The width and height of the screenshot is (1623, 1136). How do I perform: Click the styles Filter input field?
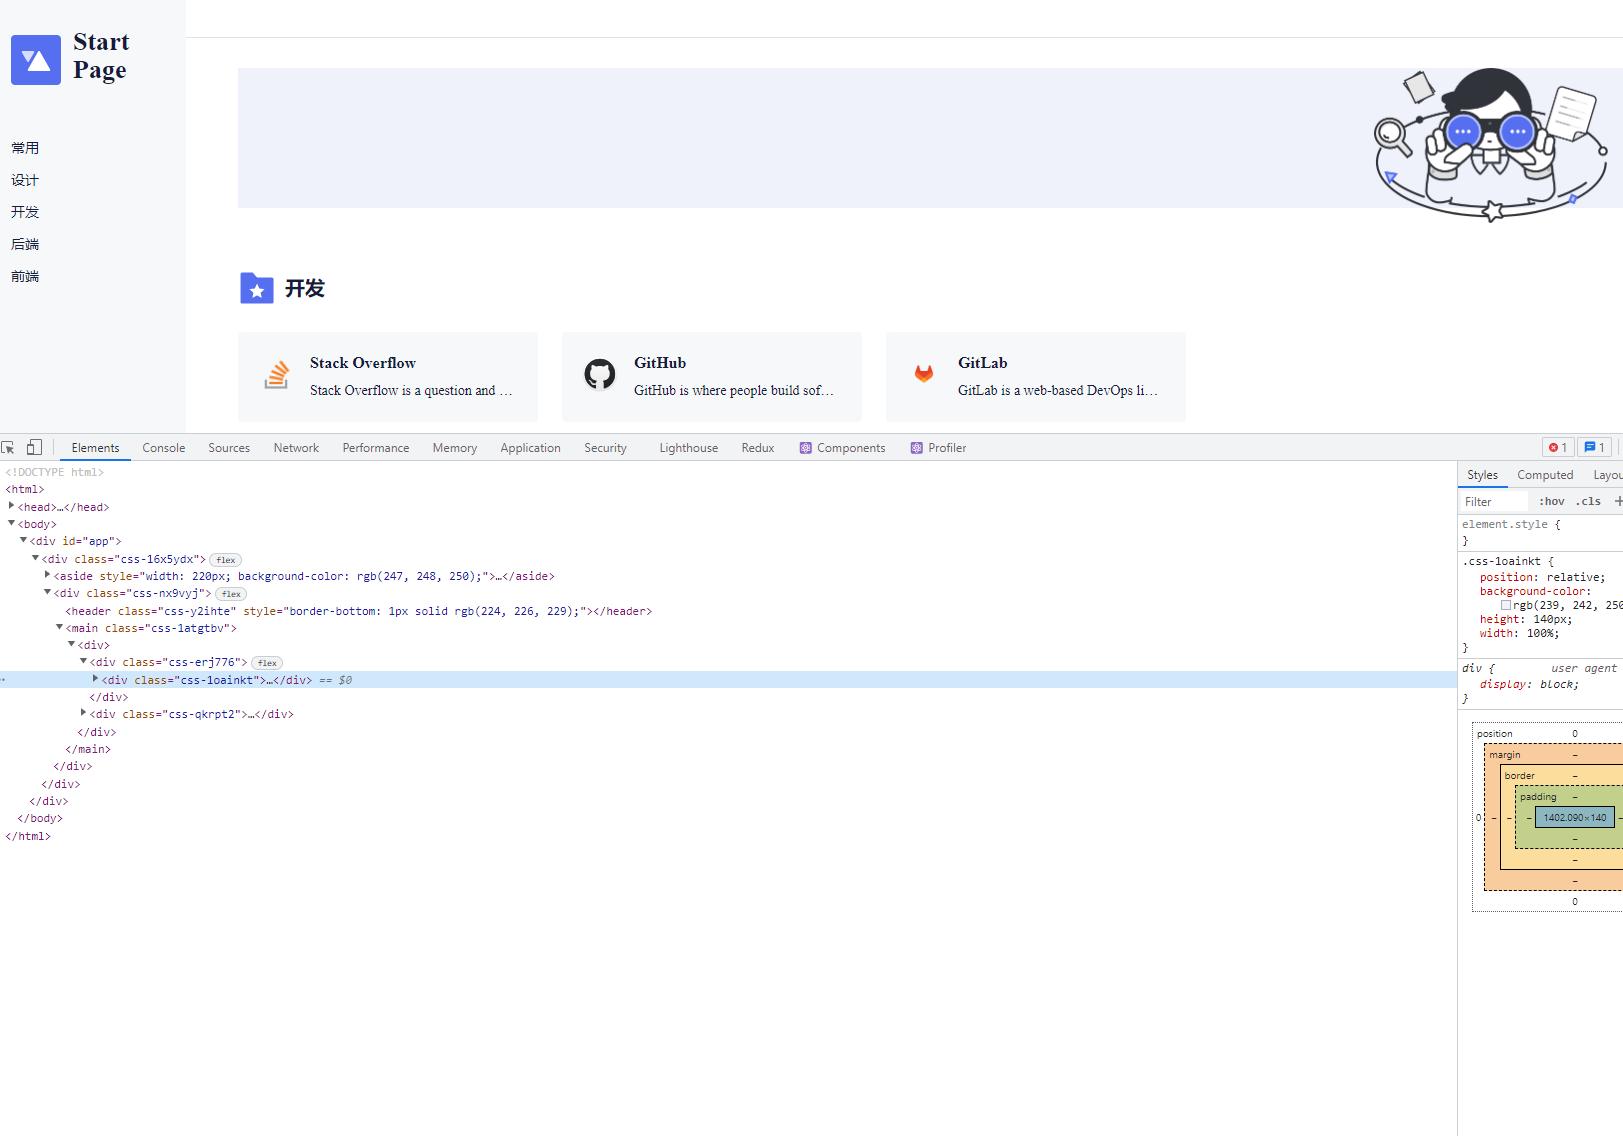(x=1495, y=500)
